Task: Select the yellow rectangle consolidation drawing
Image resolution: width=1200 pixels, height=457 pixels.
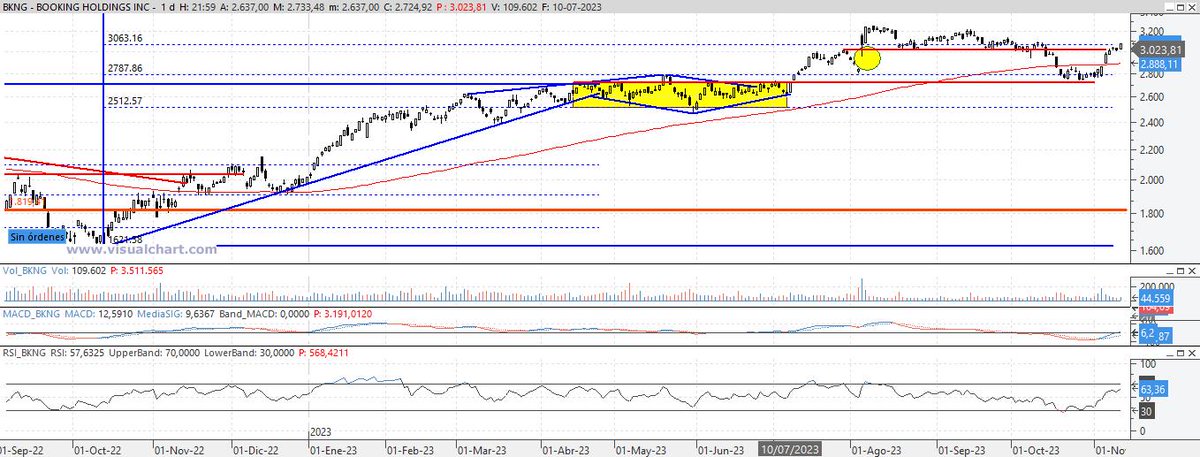Action: 680,94
